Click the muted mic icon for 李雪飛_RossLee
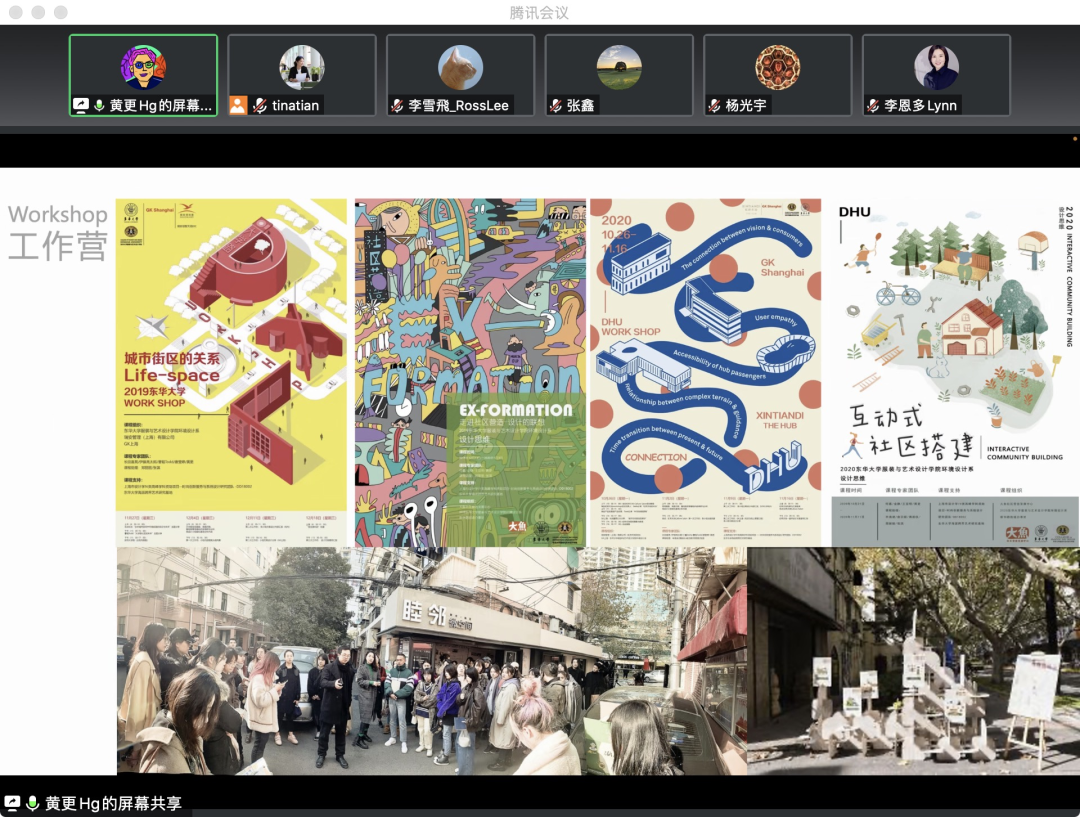 pos(398,105)
